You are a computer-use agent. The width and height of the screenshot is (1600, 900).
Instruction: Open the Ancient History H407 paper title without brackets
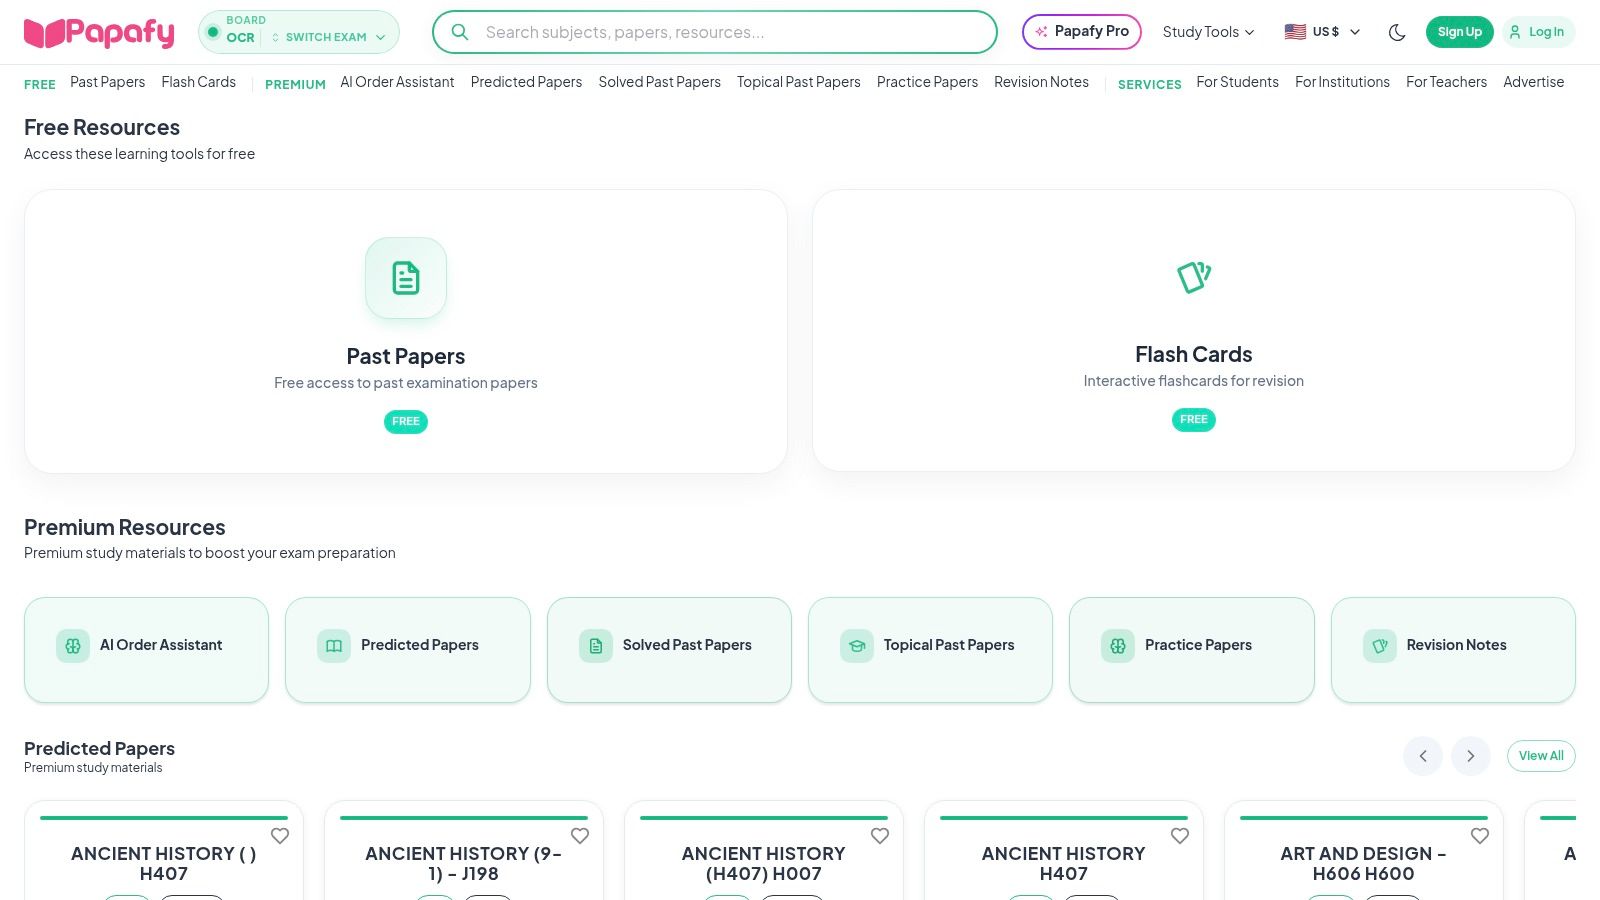(x=1064, y=863)
